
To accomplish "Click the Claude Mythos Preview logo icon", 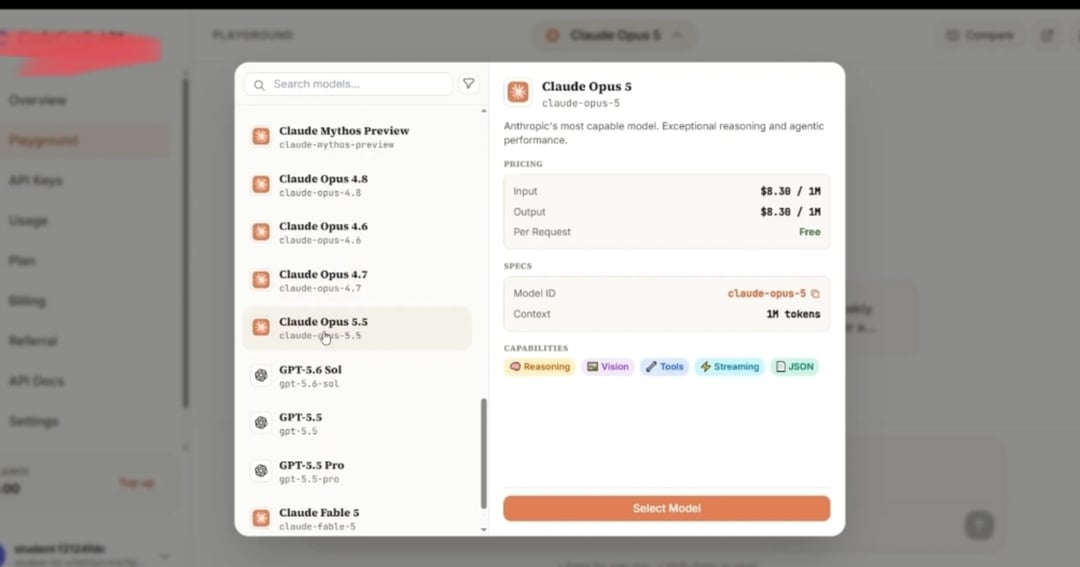I will pos(261,136).
